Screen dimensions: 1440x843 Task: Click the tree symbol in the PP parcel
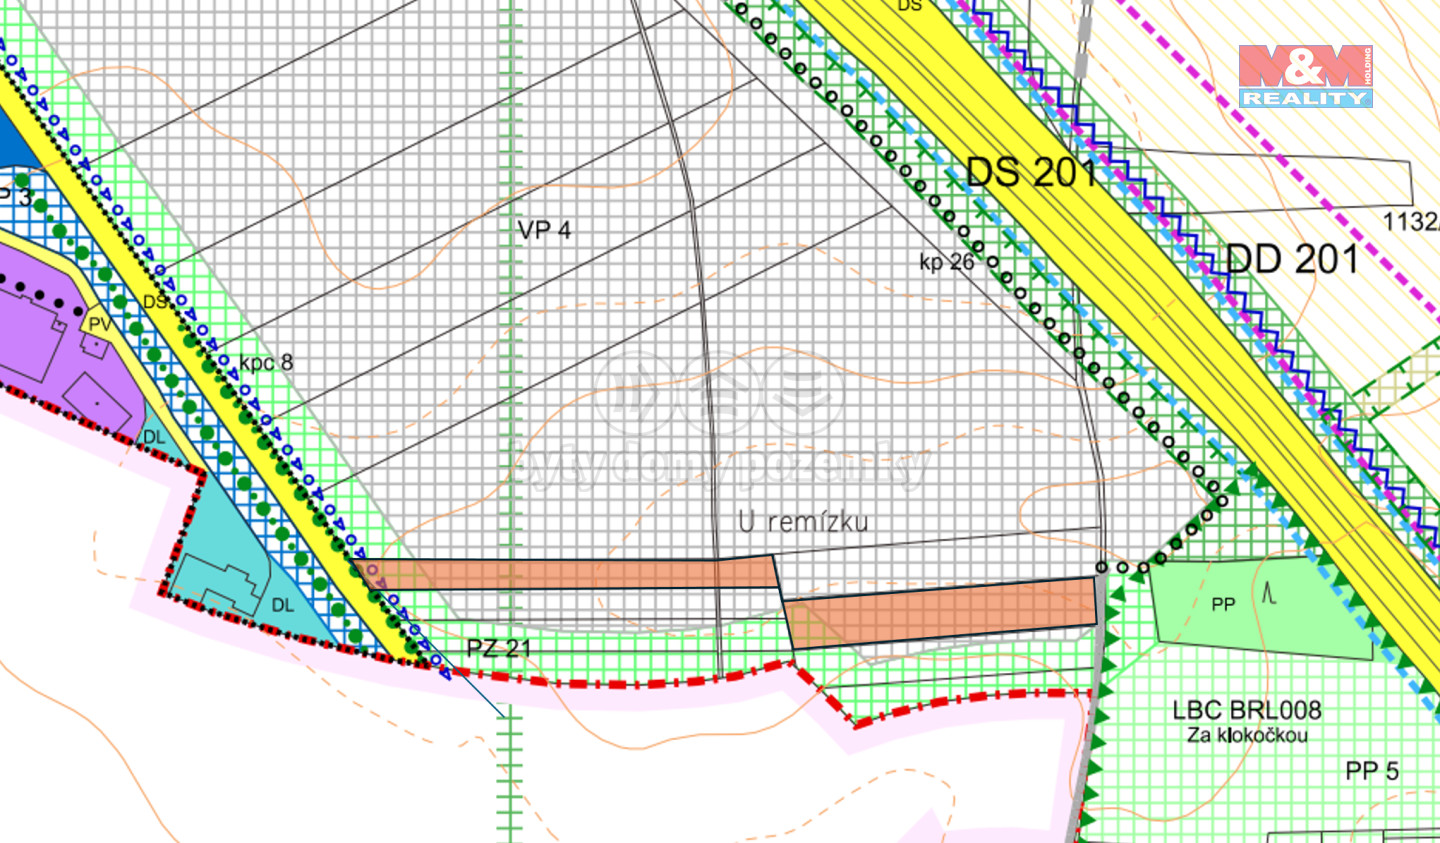(1269, 594)
